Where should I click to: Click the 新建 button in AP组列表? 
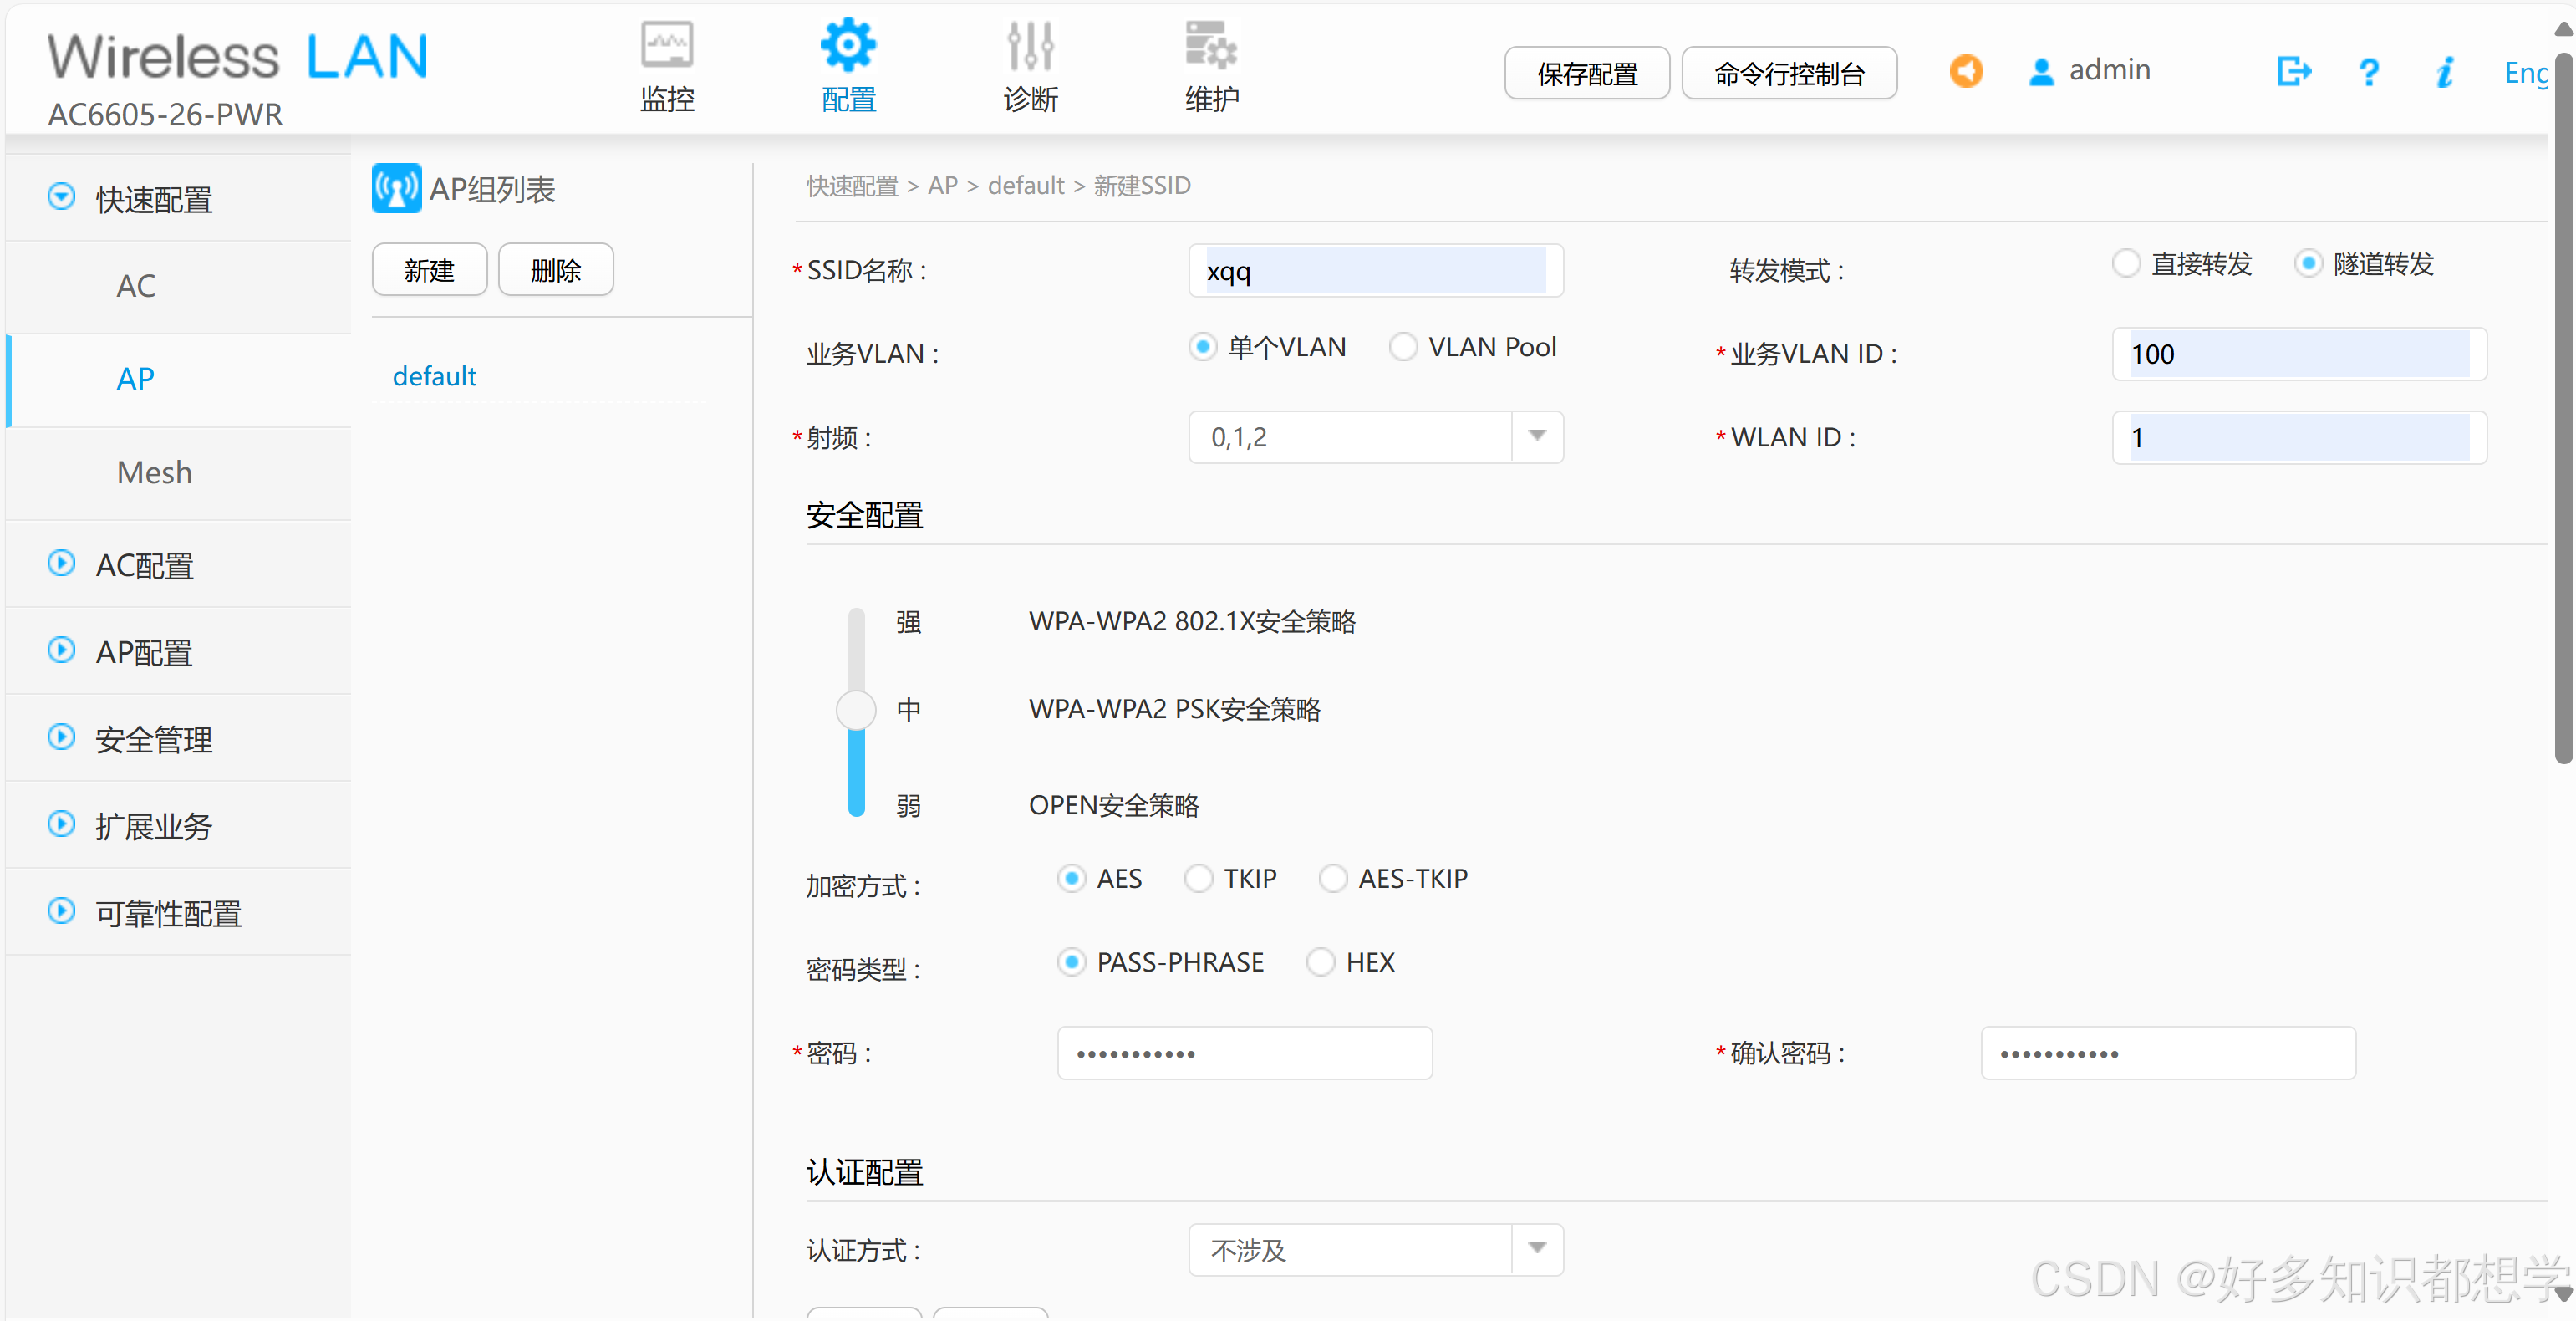[x=429, y=270]
